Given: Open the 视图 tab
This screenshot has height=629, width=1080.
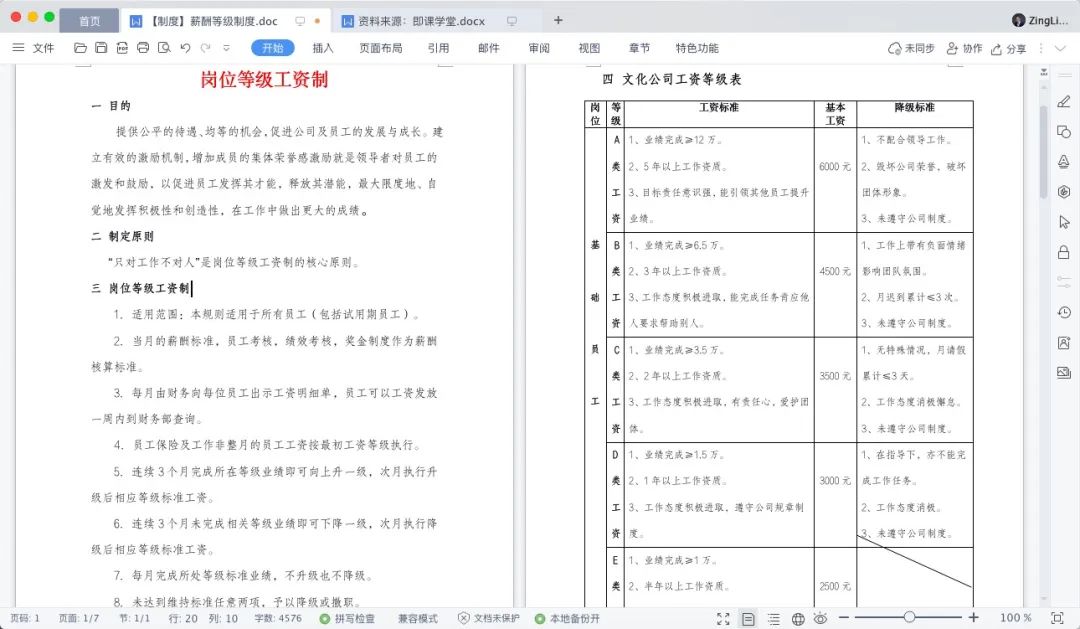Looking at the screenshot, I should 589,48.
